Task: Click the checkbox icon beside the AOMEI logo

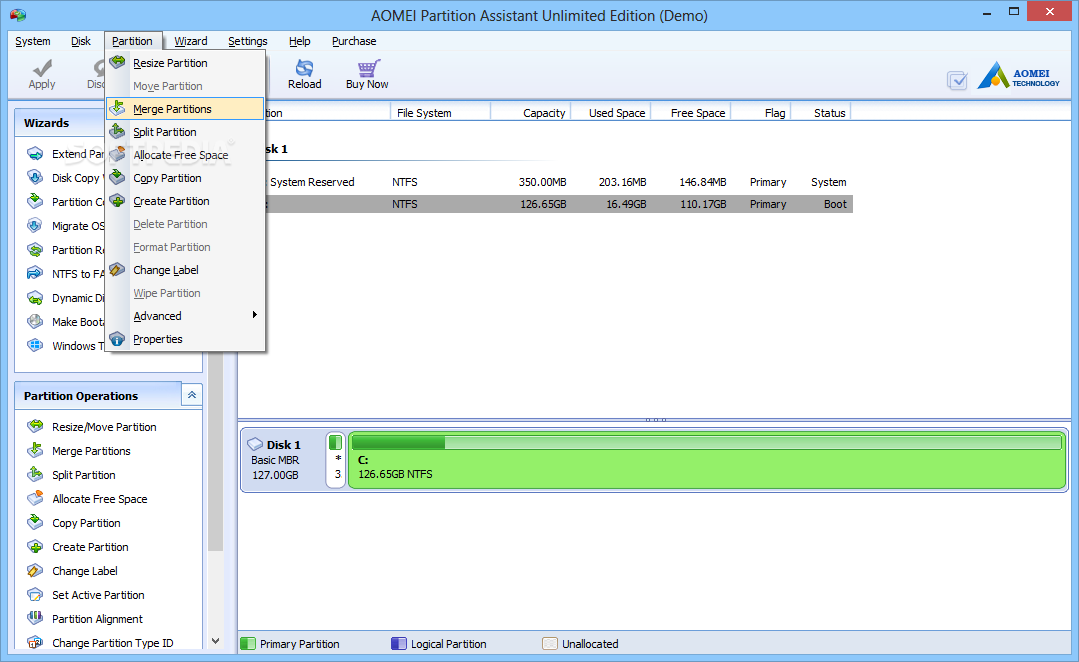Action: click(957, 81)
